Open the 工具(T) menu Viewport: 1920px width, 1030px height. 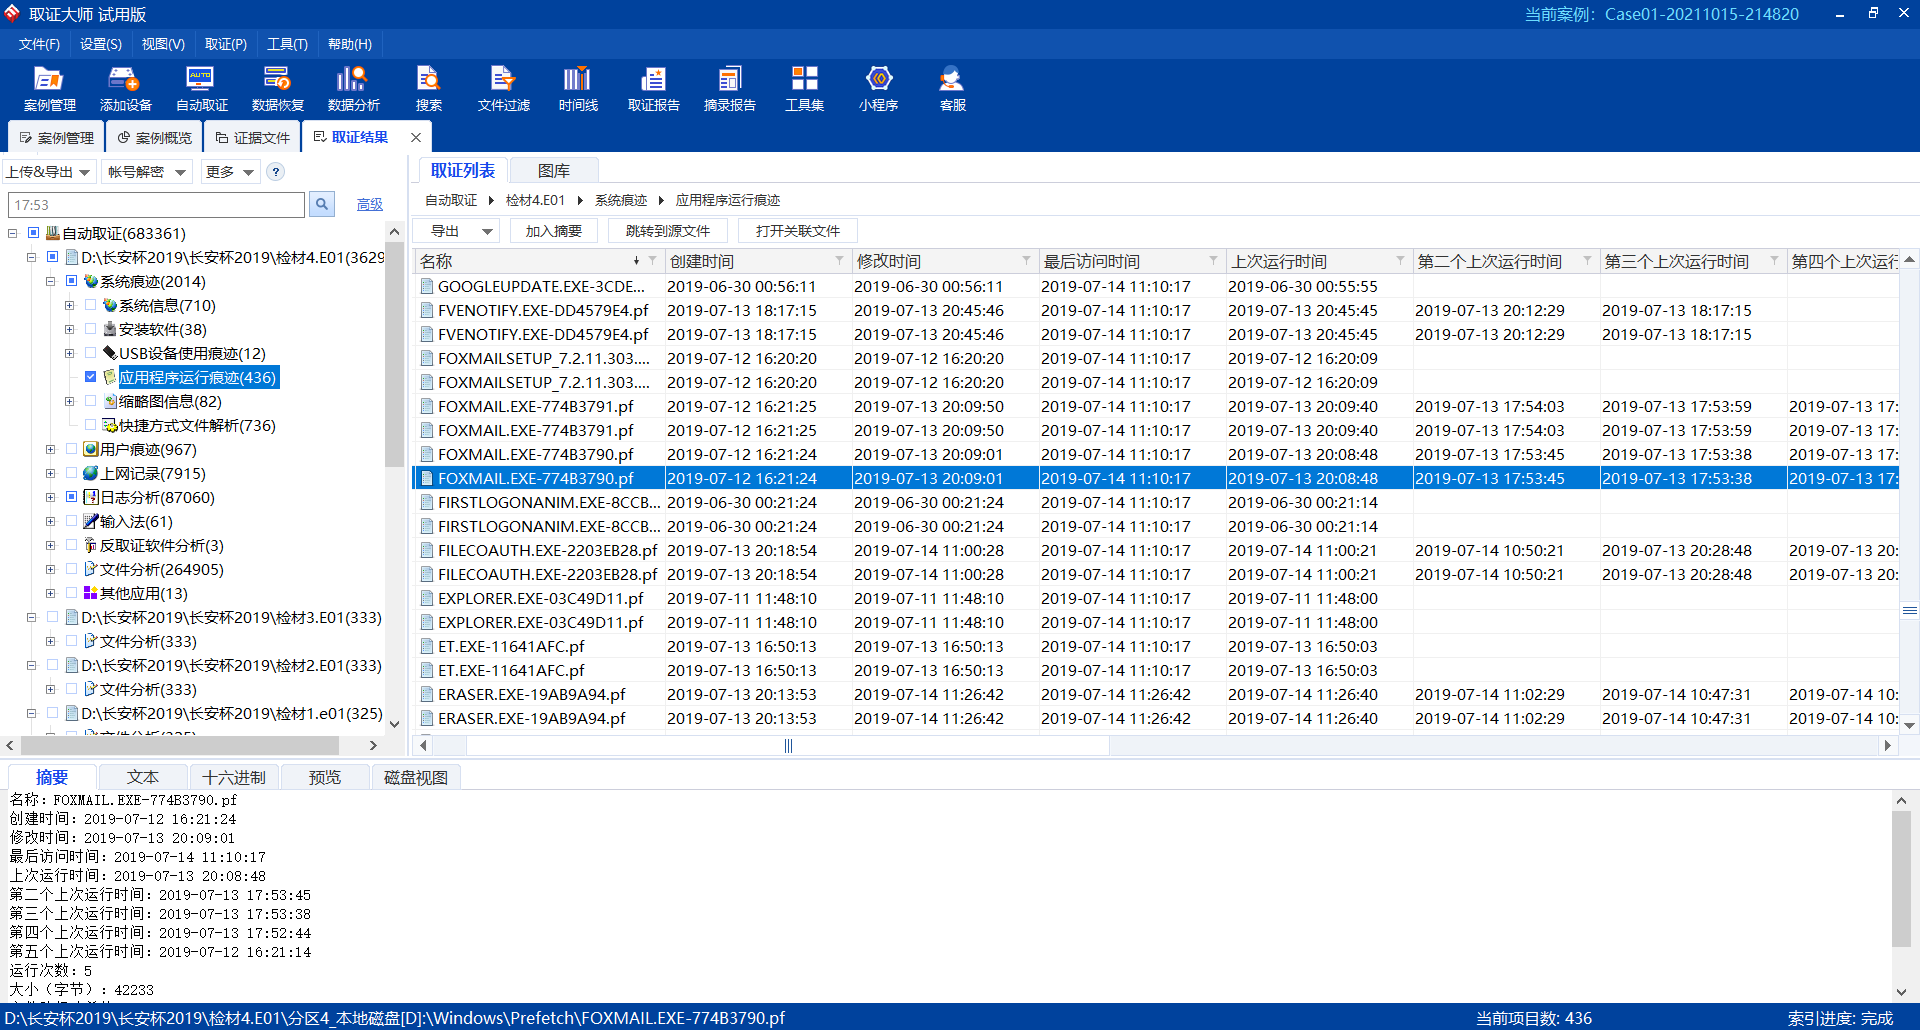pyautogui.click(x=287, y=44)
